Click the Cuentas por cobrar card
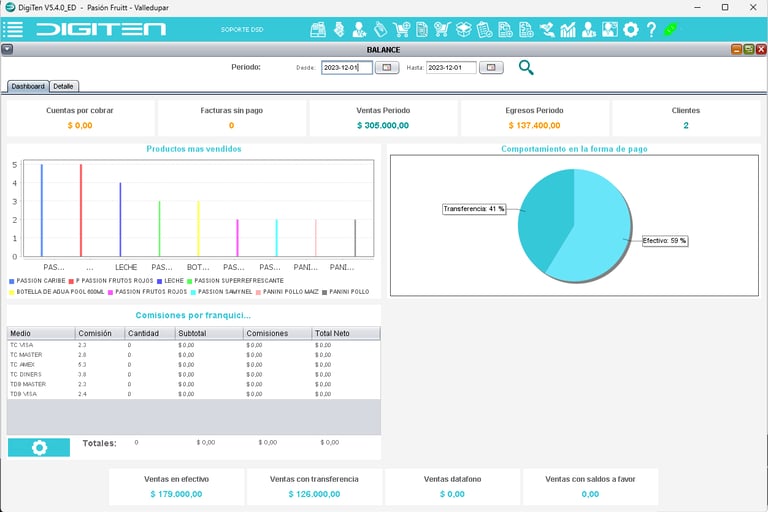Image resolution: width=768 pixels, height=512 pixels. coord(80,118)
